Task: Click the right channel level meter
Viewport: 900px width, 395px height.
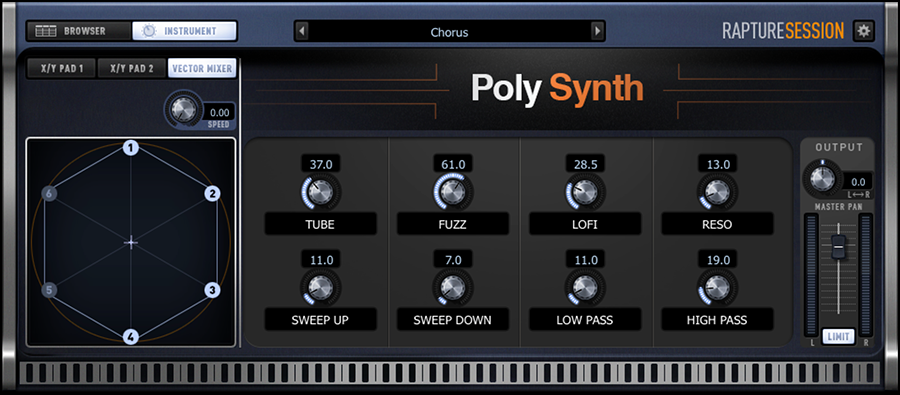Action: click(x=866, y=276)
